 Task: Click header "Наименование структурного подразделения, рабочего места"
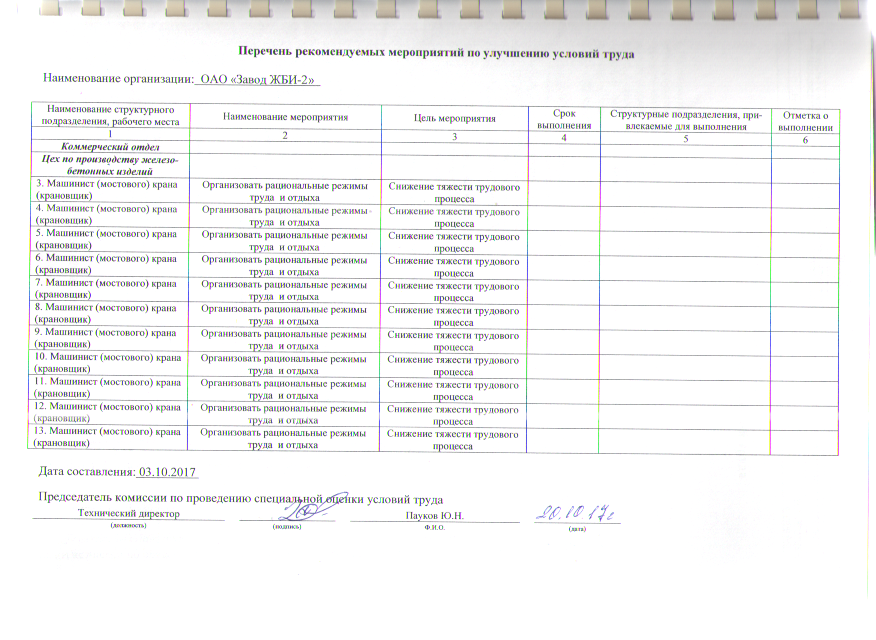tap(111, 115)
